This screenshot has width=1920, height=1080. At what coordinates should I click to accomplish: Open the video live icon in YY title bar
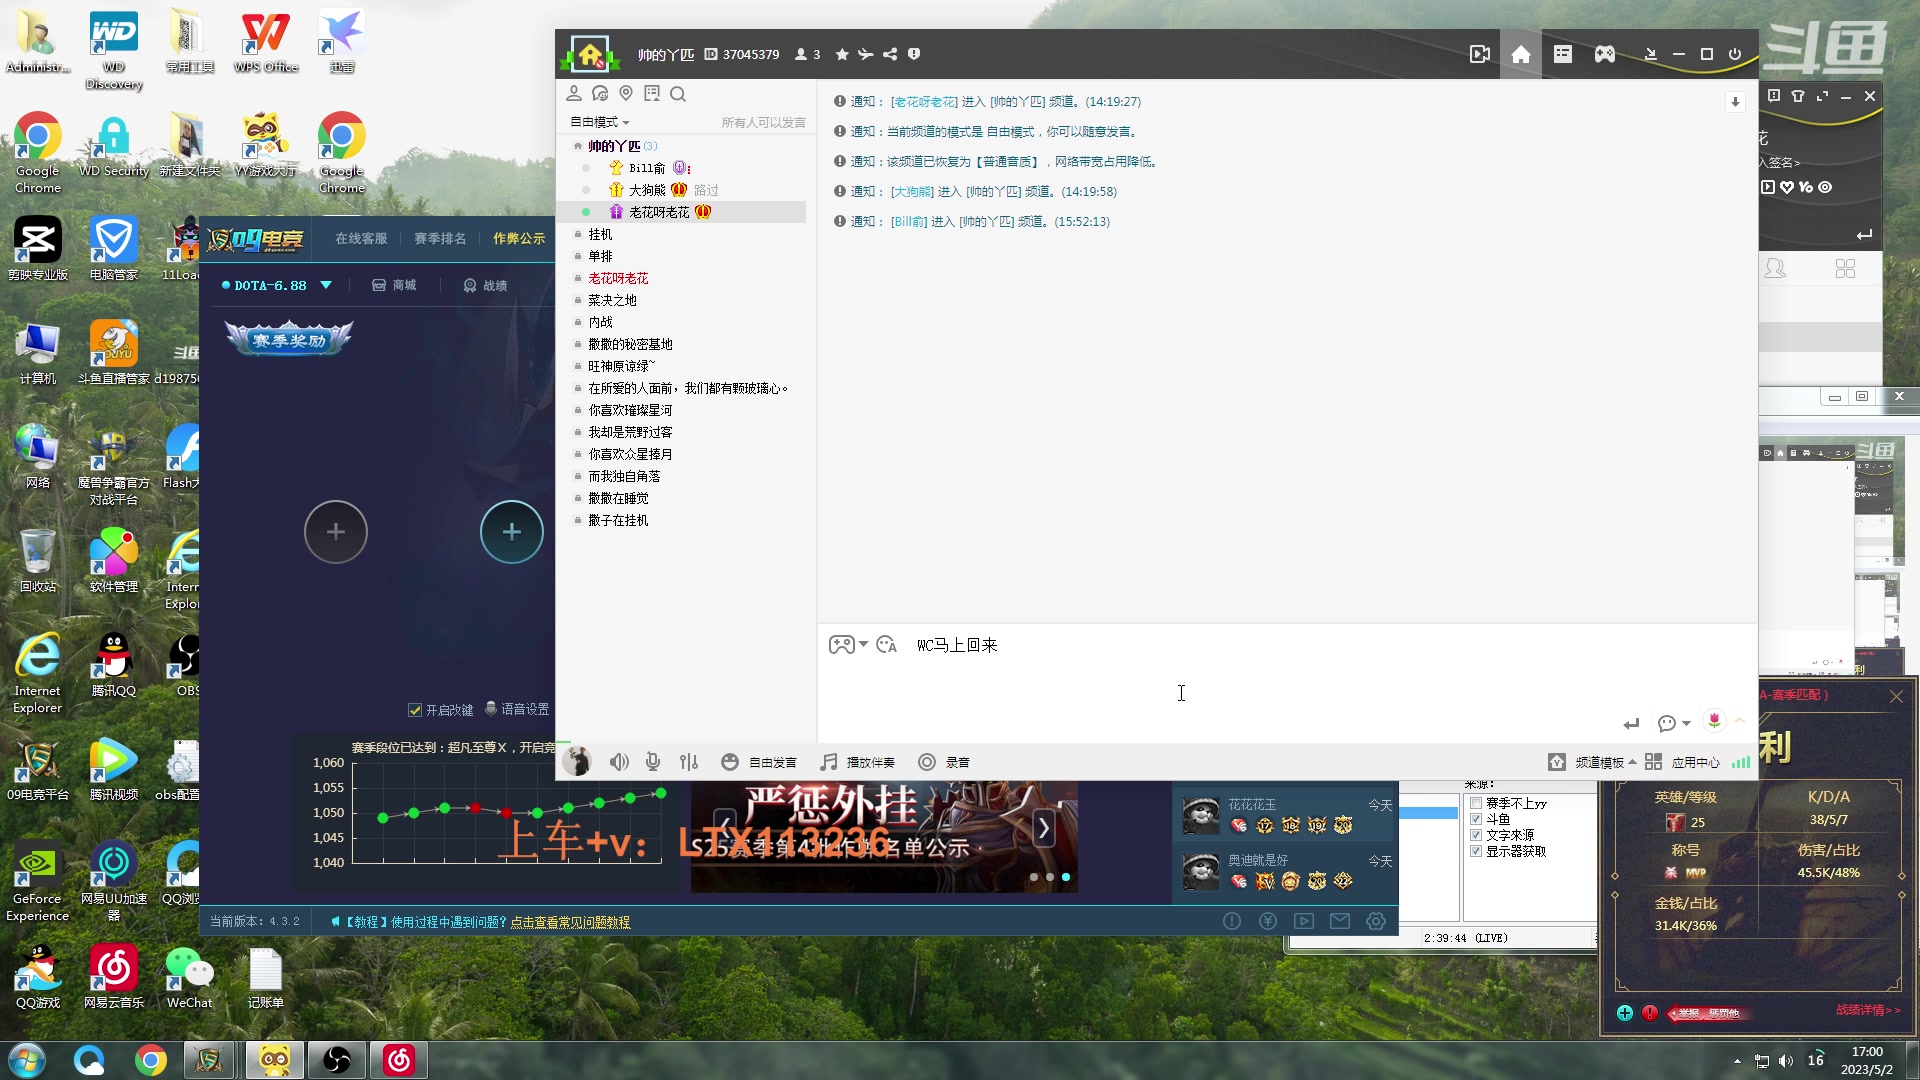click(x=1480, y=54)
